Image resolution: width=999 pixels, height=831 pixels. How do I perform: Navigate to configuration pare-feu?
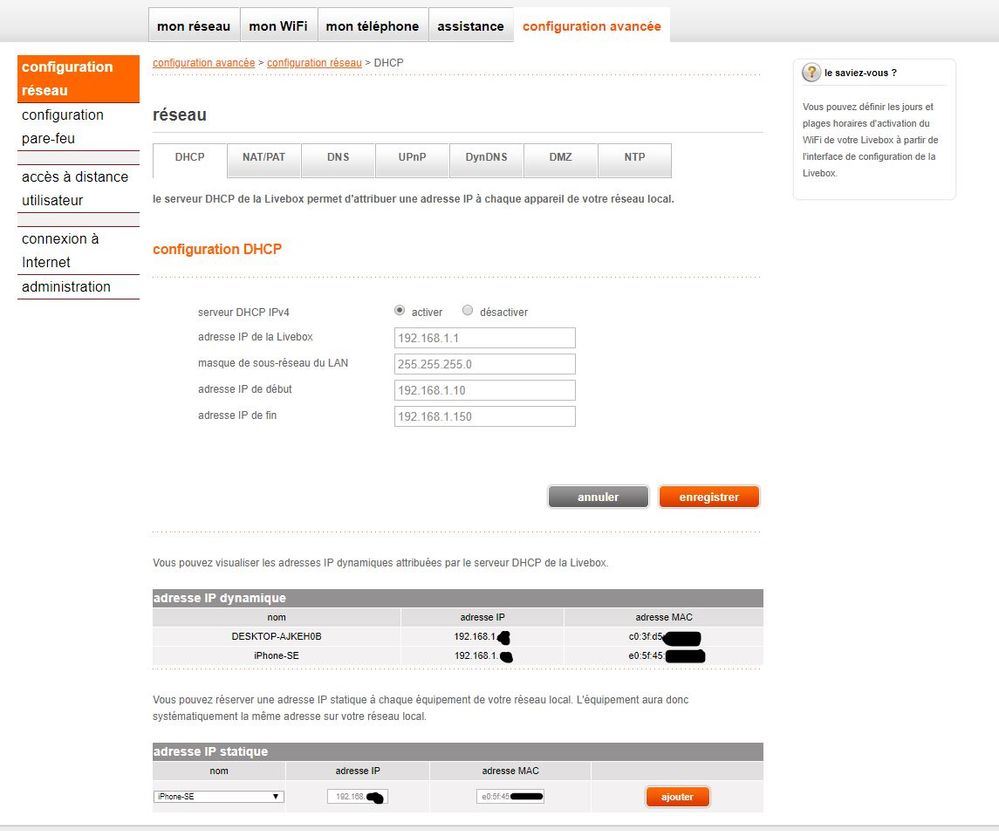point(78,126)
